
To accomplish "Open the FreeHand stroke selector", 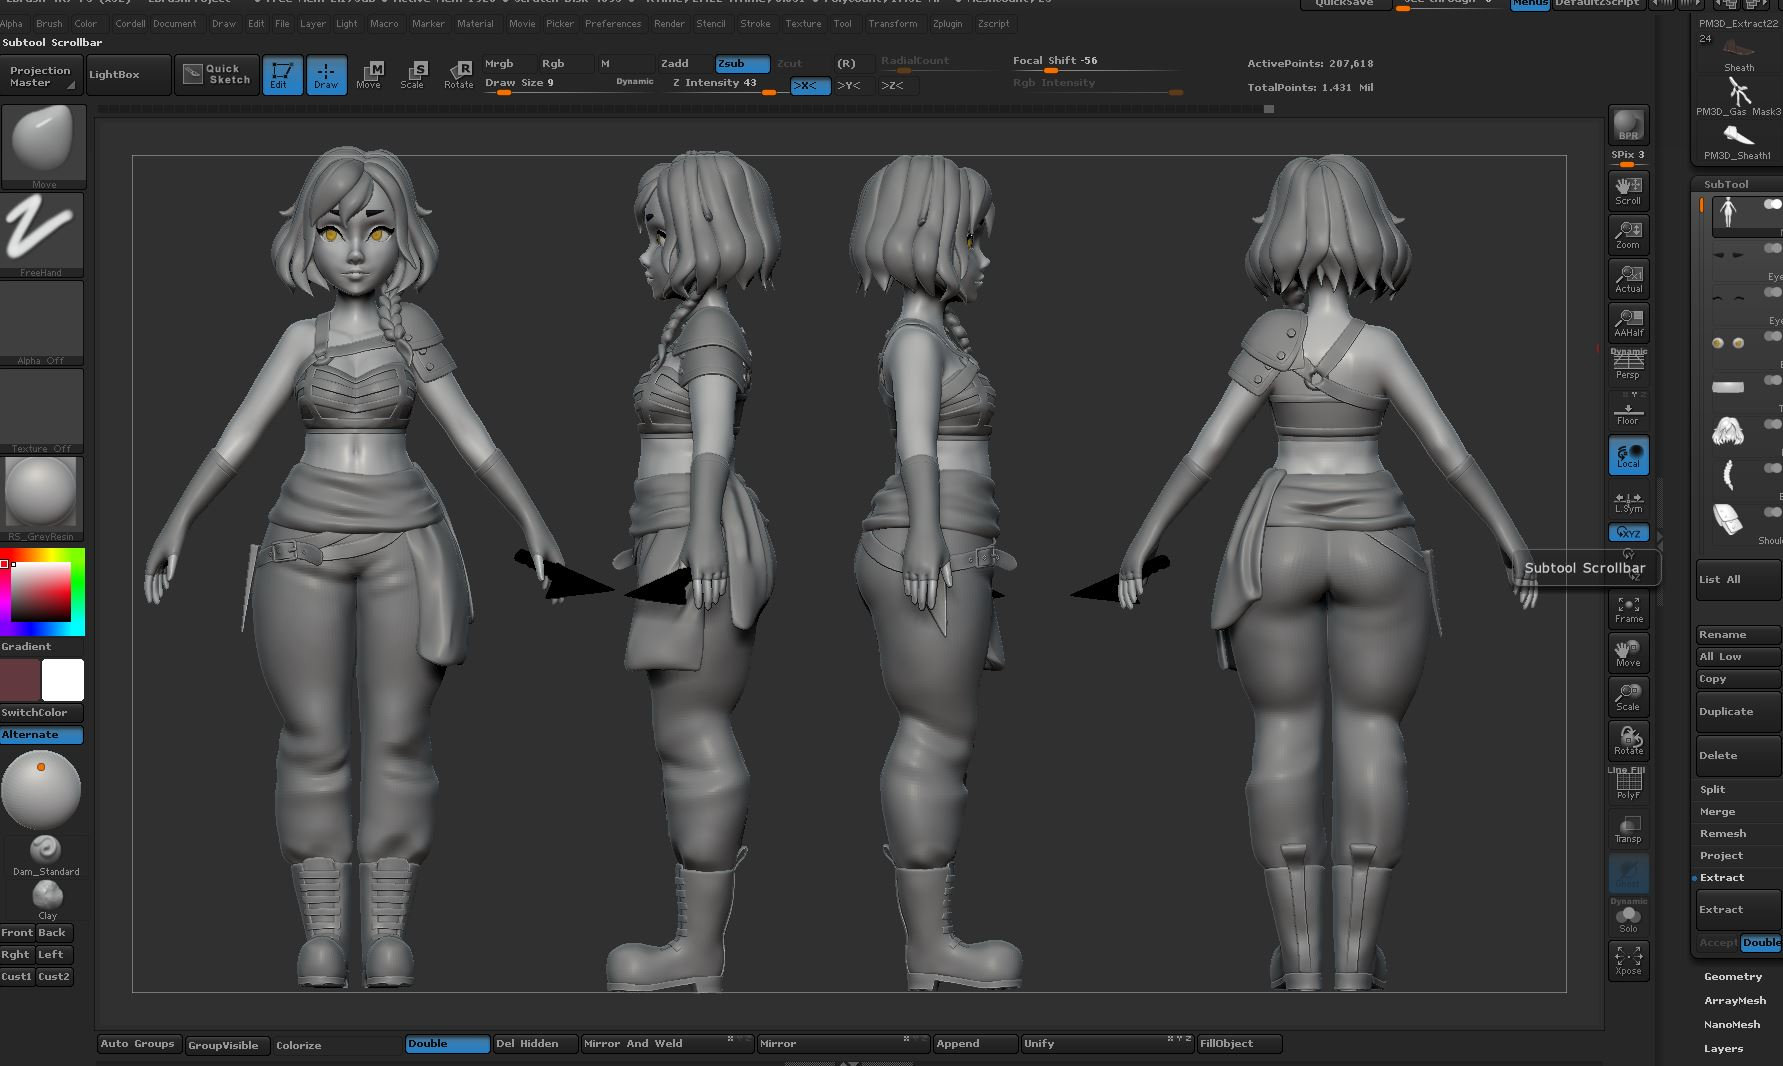I will click(x=42, y=235).
